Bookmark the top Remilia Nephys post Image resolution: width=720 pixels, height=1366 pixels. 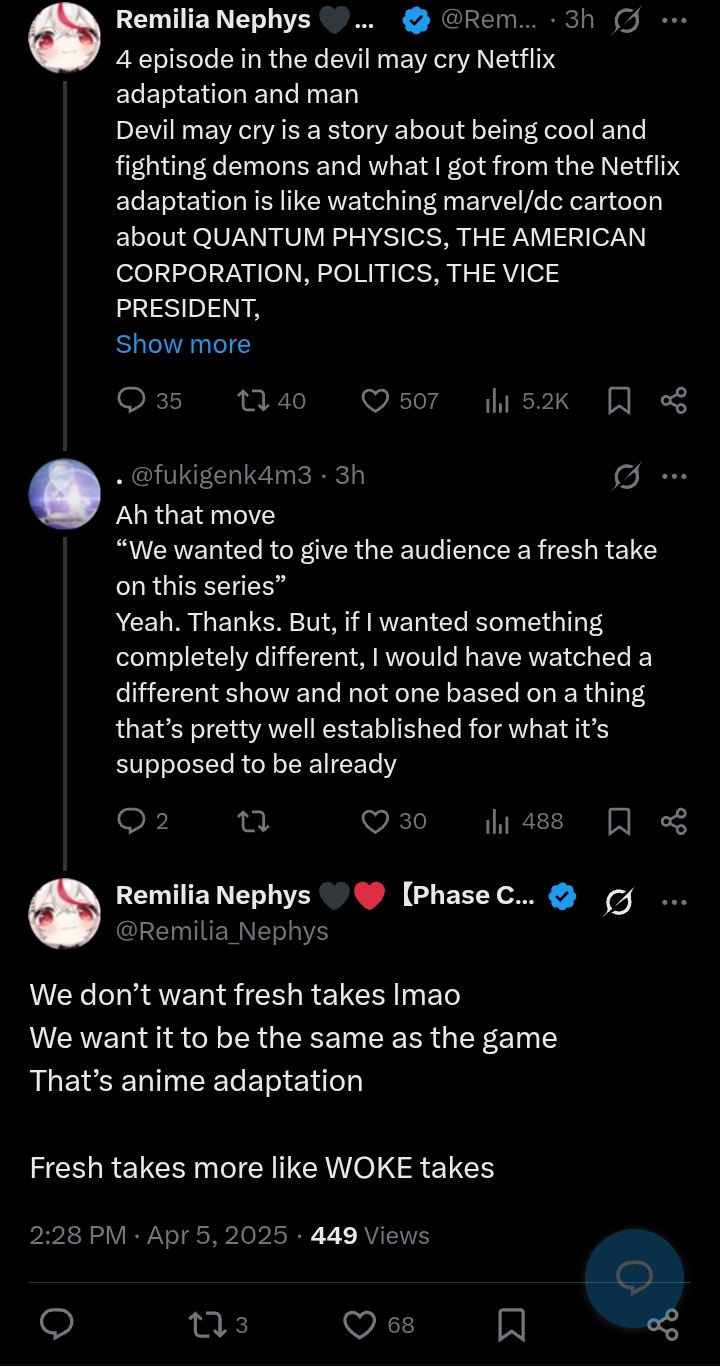[619, 401]
